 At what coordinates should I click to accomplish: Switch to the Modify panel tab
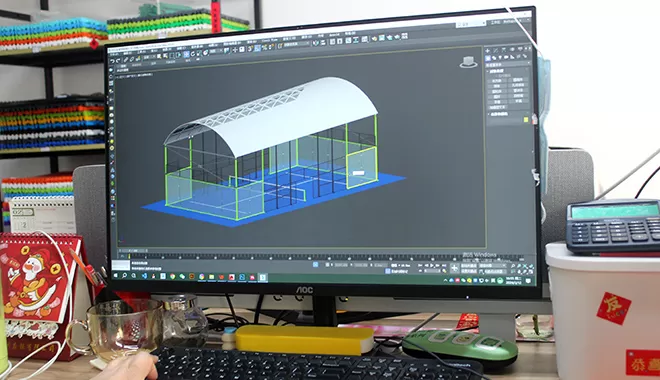click(x=495, y=50)
